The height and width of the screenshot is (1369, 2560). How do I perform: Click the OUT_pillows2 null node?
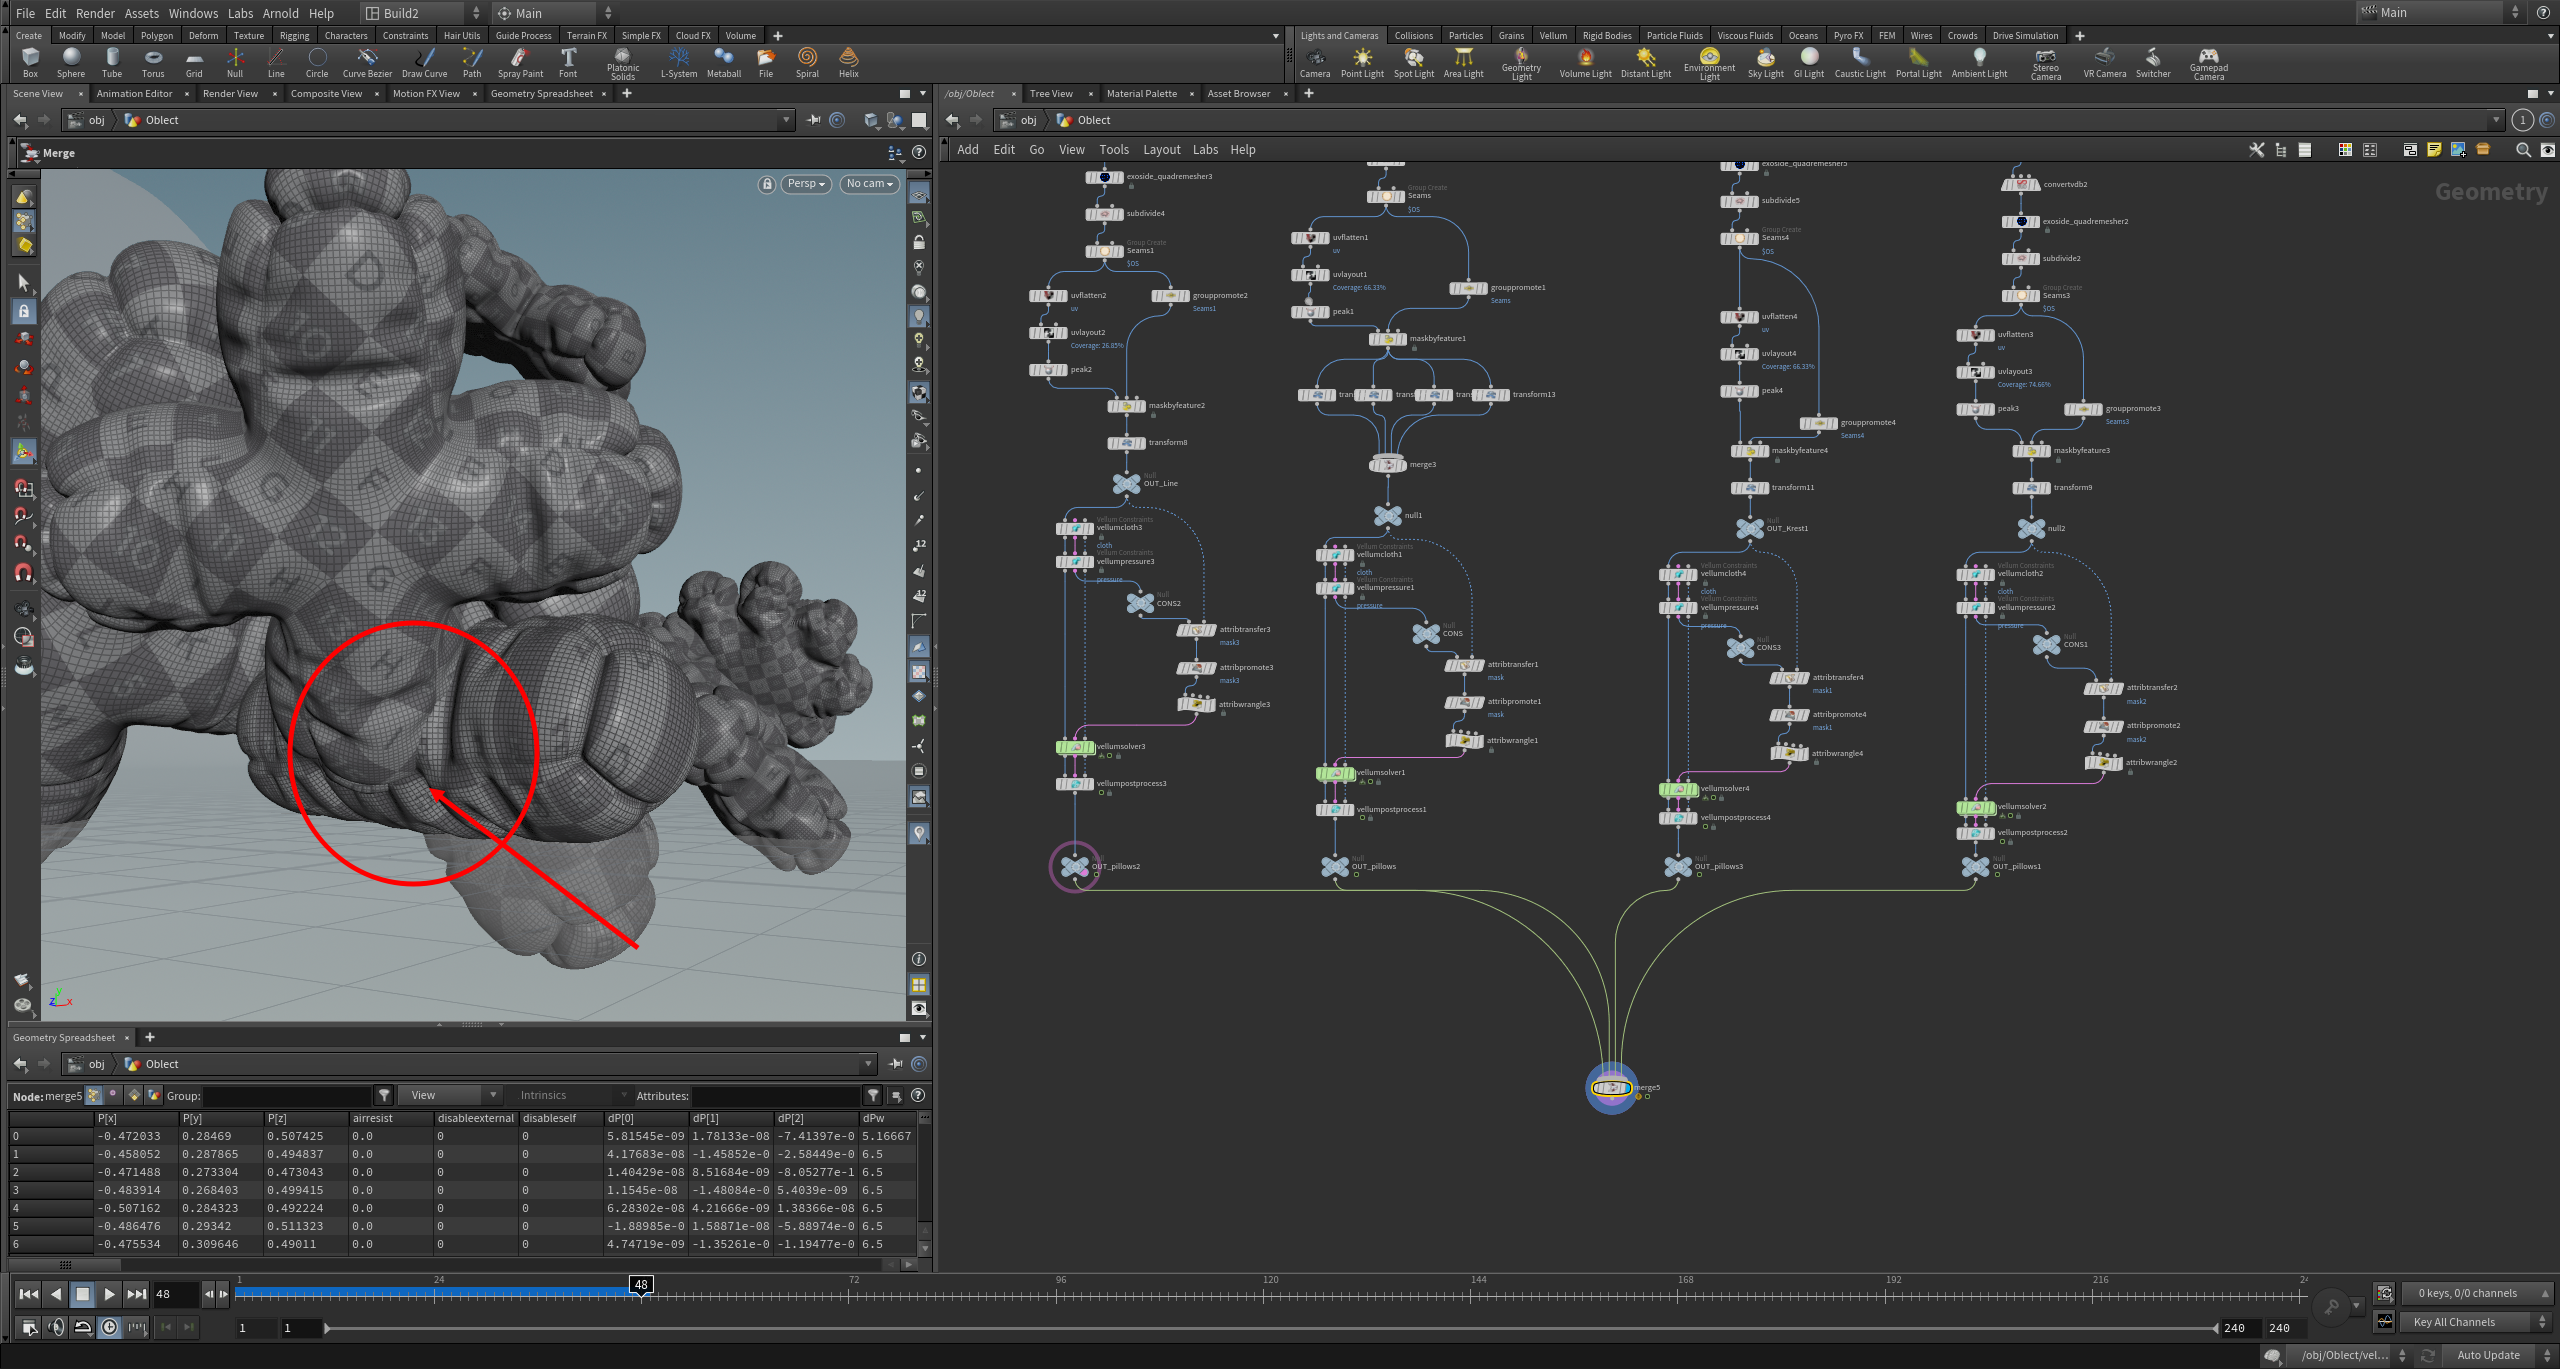[1075, 866]
